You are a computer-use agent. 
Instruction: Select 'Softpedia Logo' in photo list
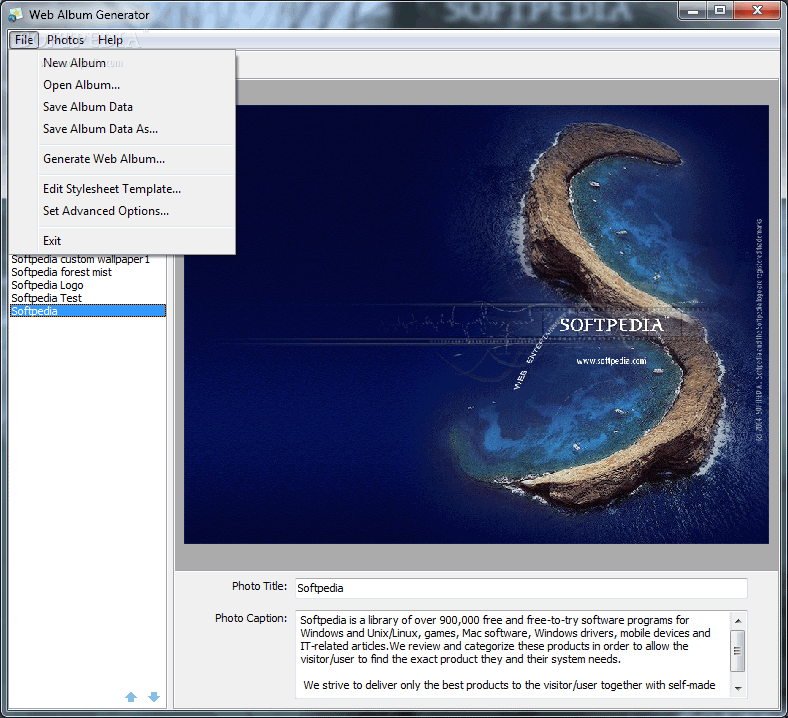coord(88,285)
